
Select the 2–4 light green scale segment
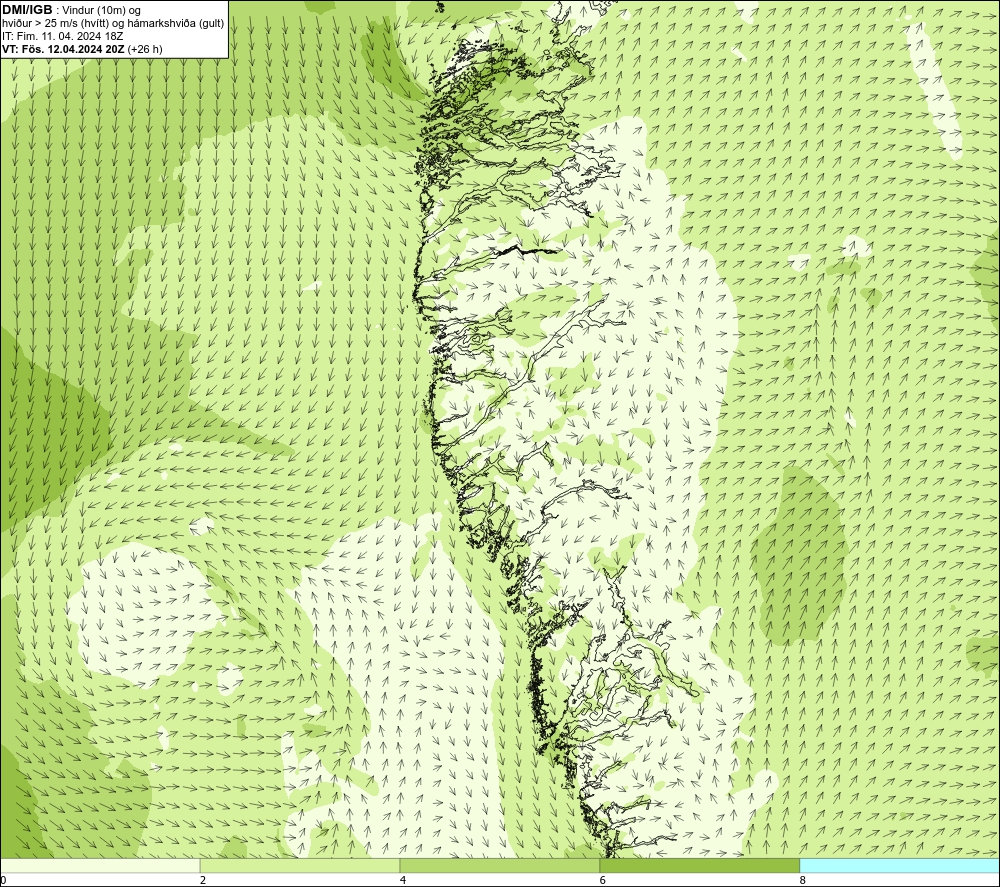coord(300,865)
